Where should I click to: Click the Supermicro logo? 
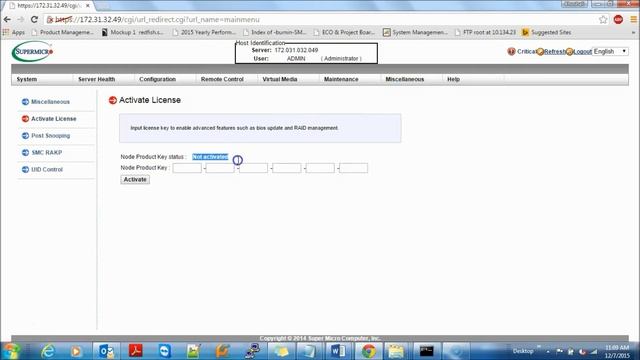(32, 51)
